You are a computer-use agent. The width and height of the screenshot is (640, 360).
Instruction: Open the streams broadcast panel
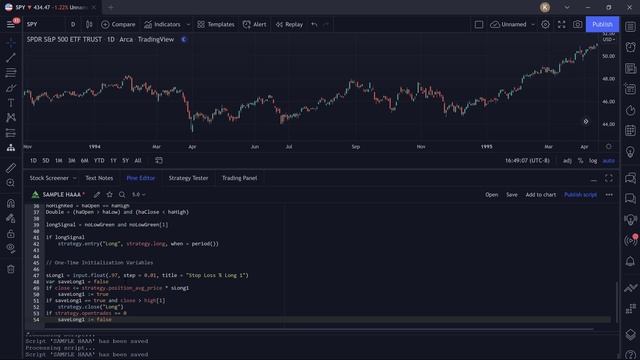pos(631,240)
